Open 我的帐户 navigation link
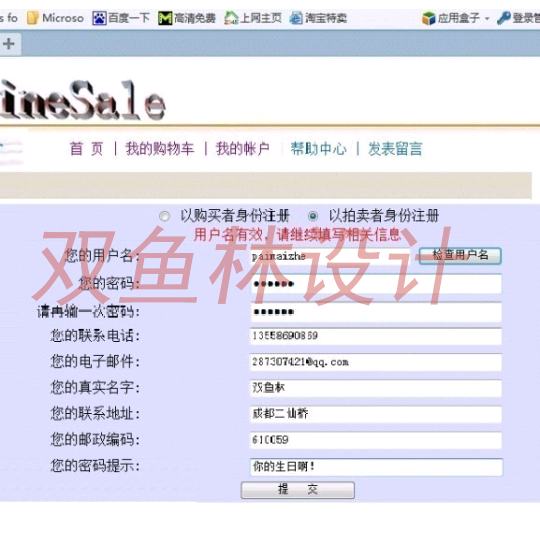The image size is (540, 540). point(242,149)
